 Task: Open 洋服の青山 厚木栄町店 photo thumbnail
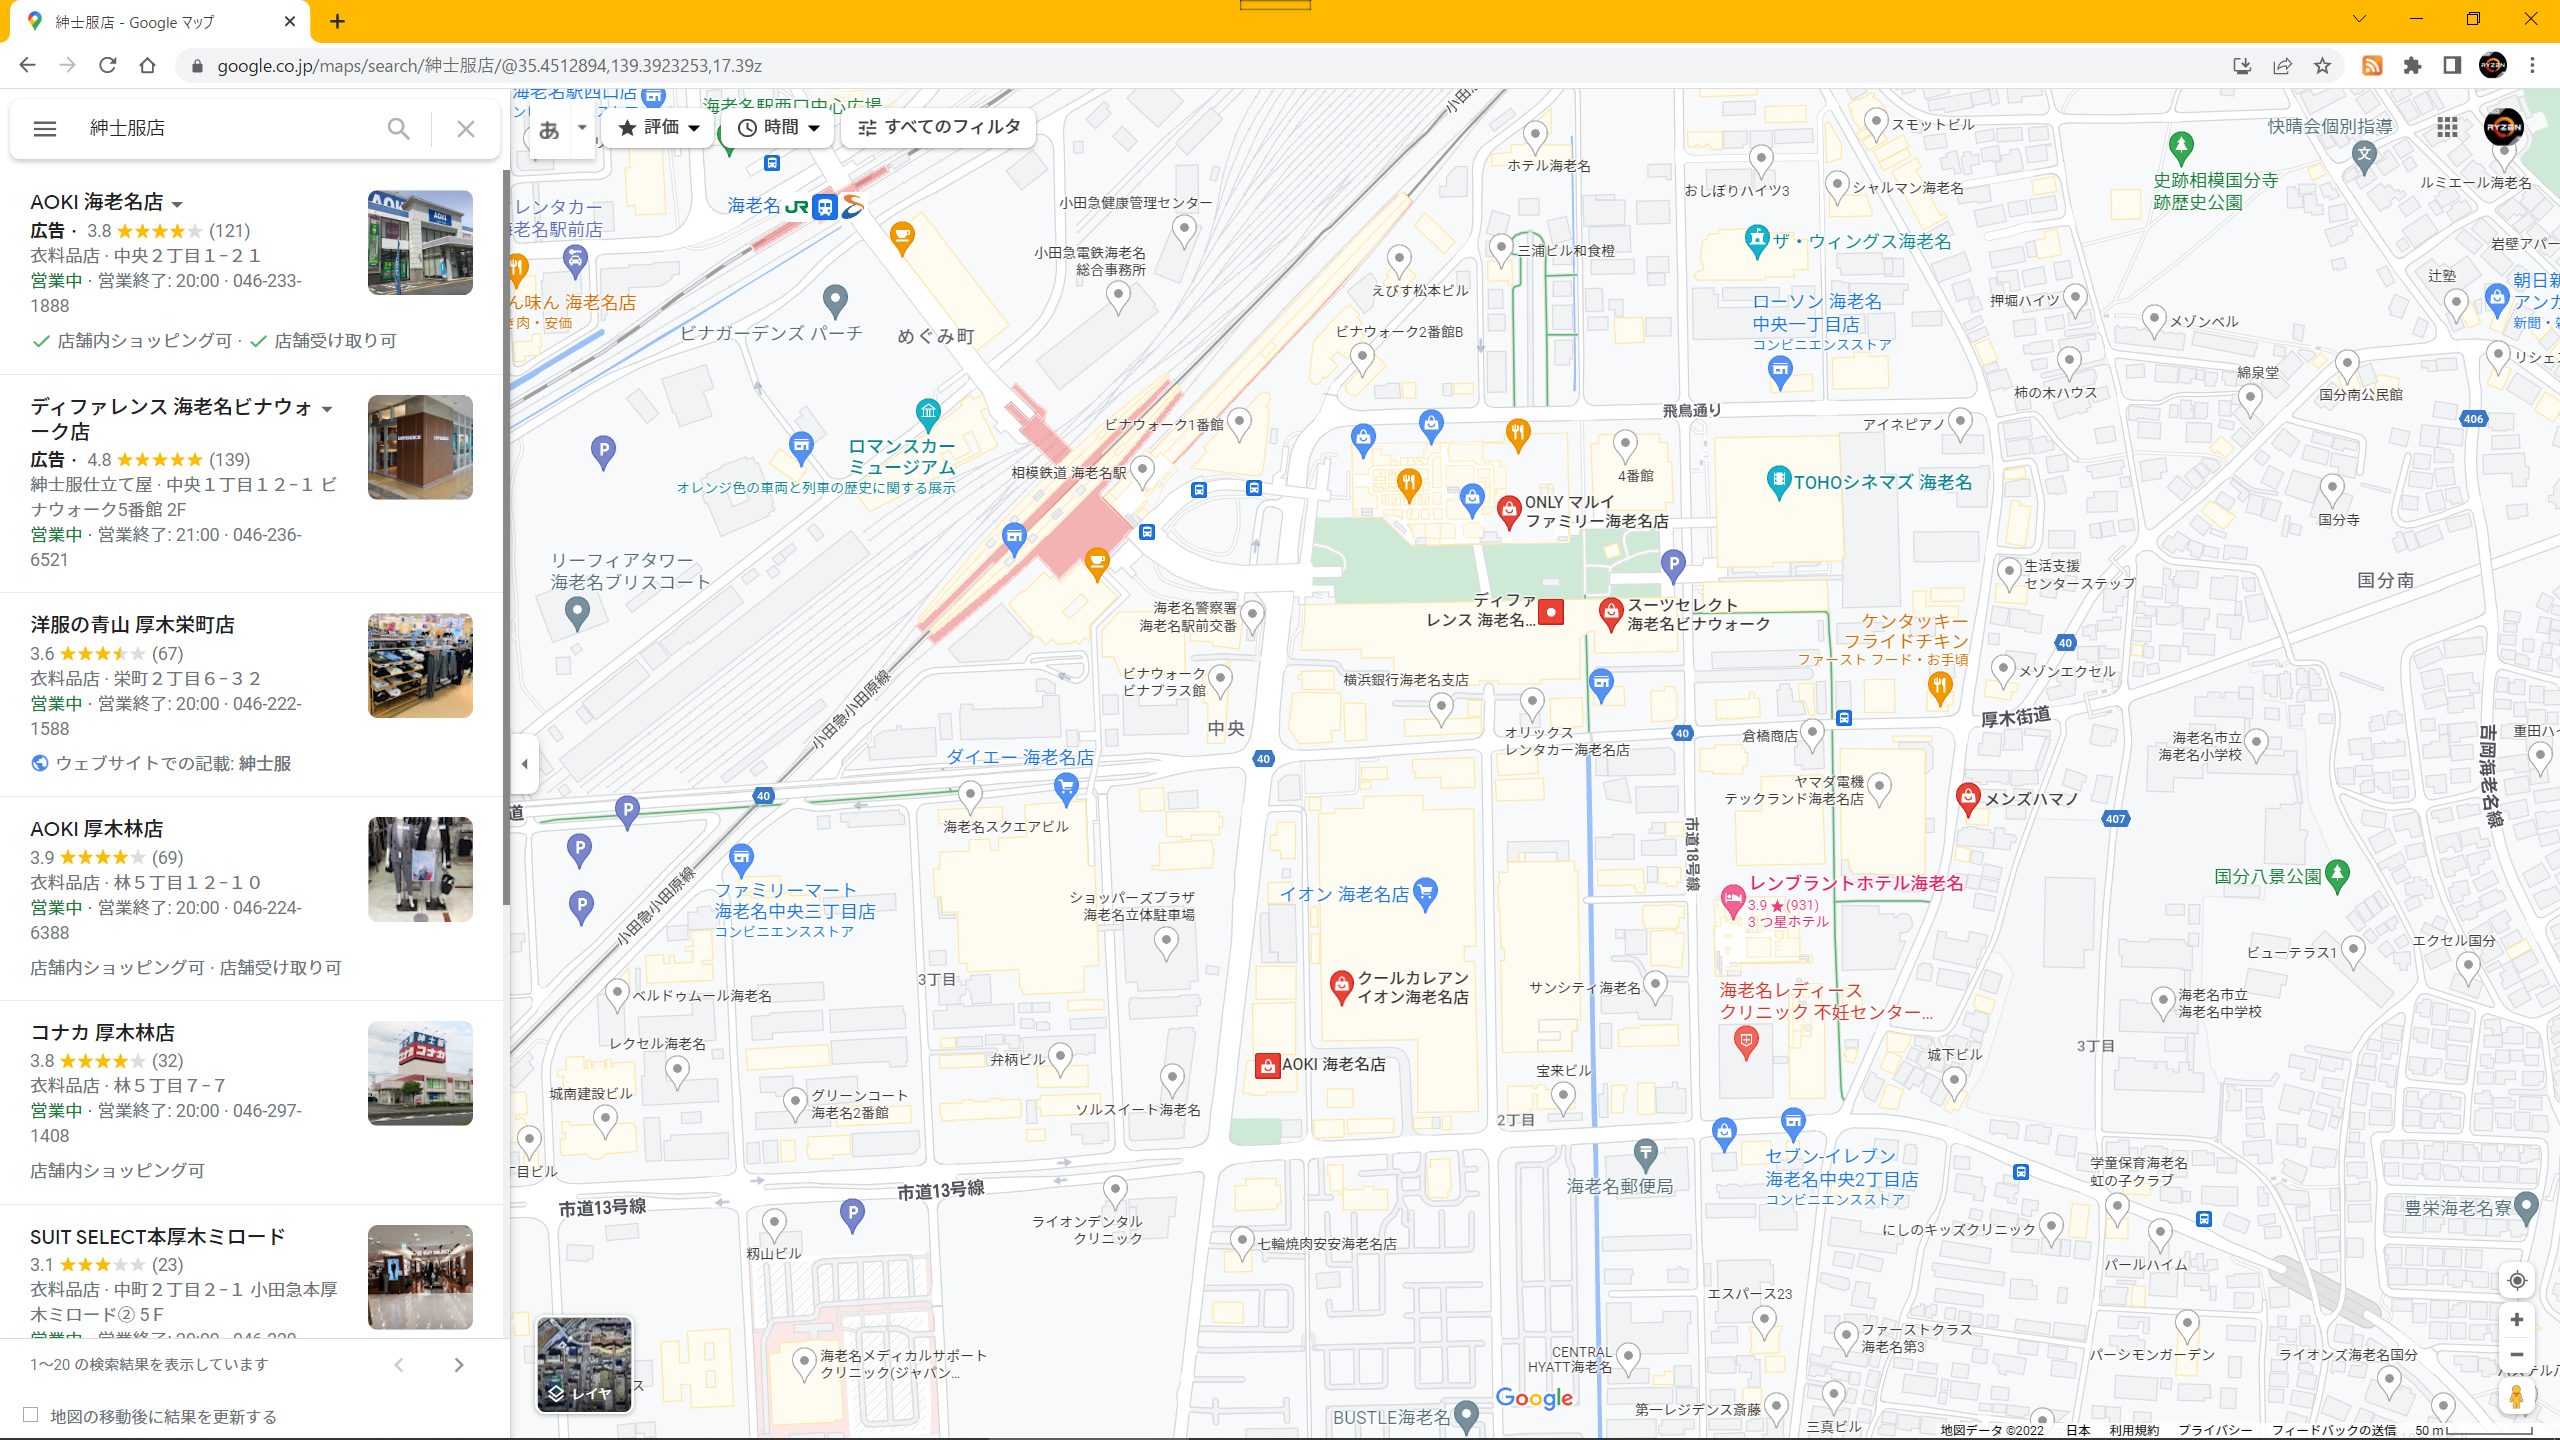[420, 666]
